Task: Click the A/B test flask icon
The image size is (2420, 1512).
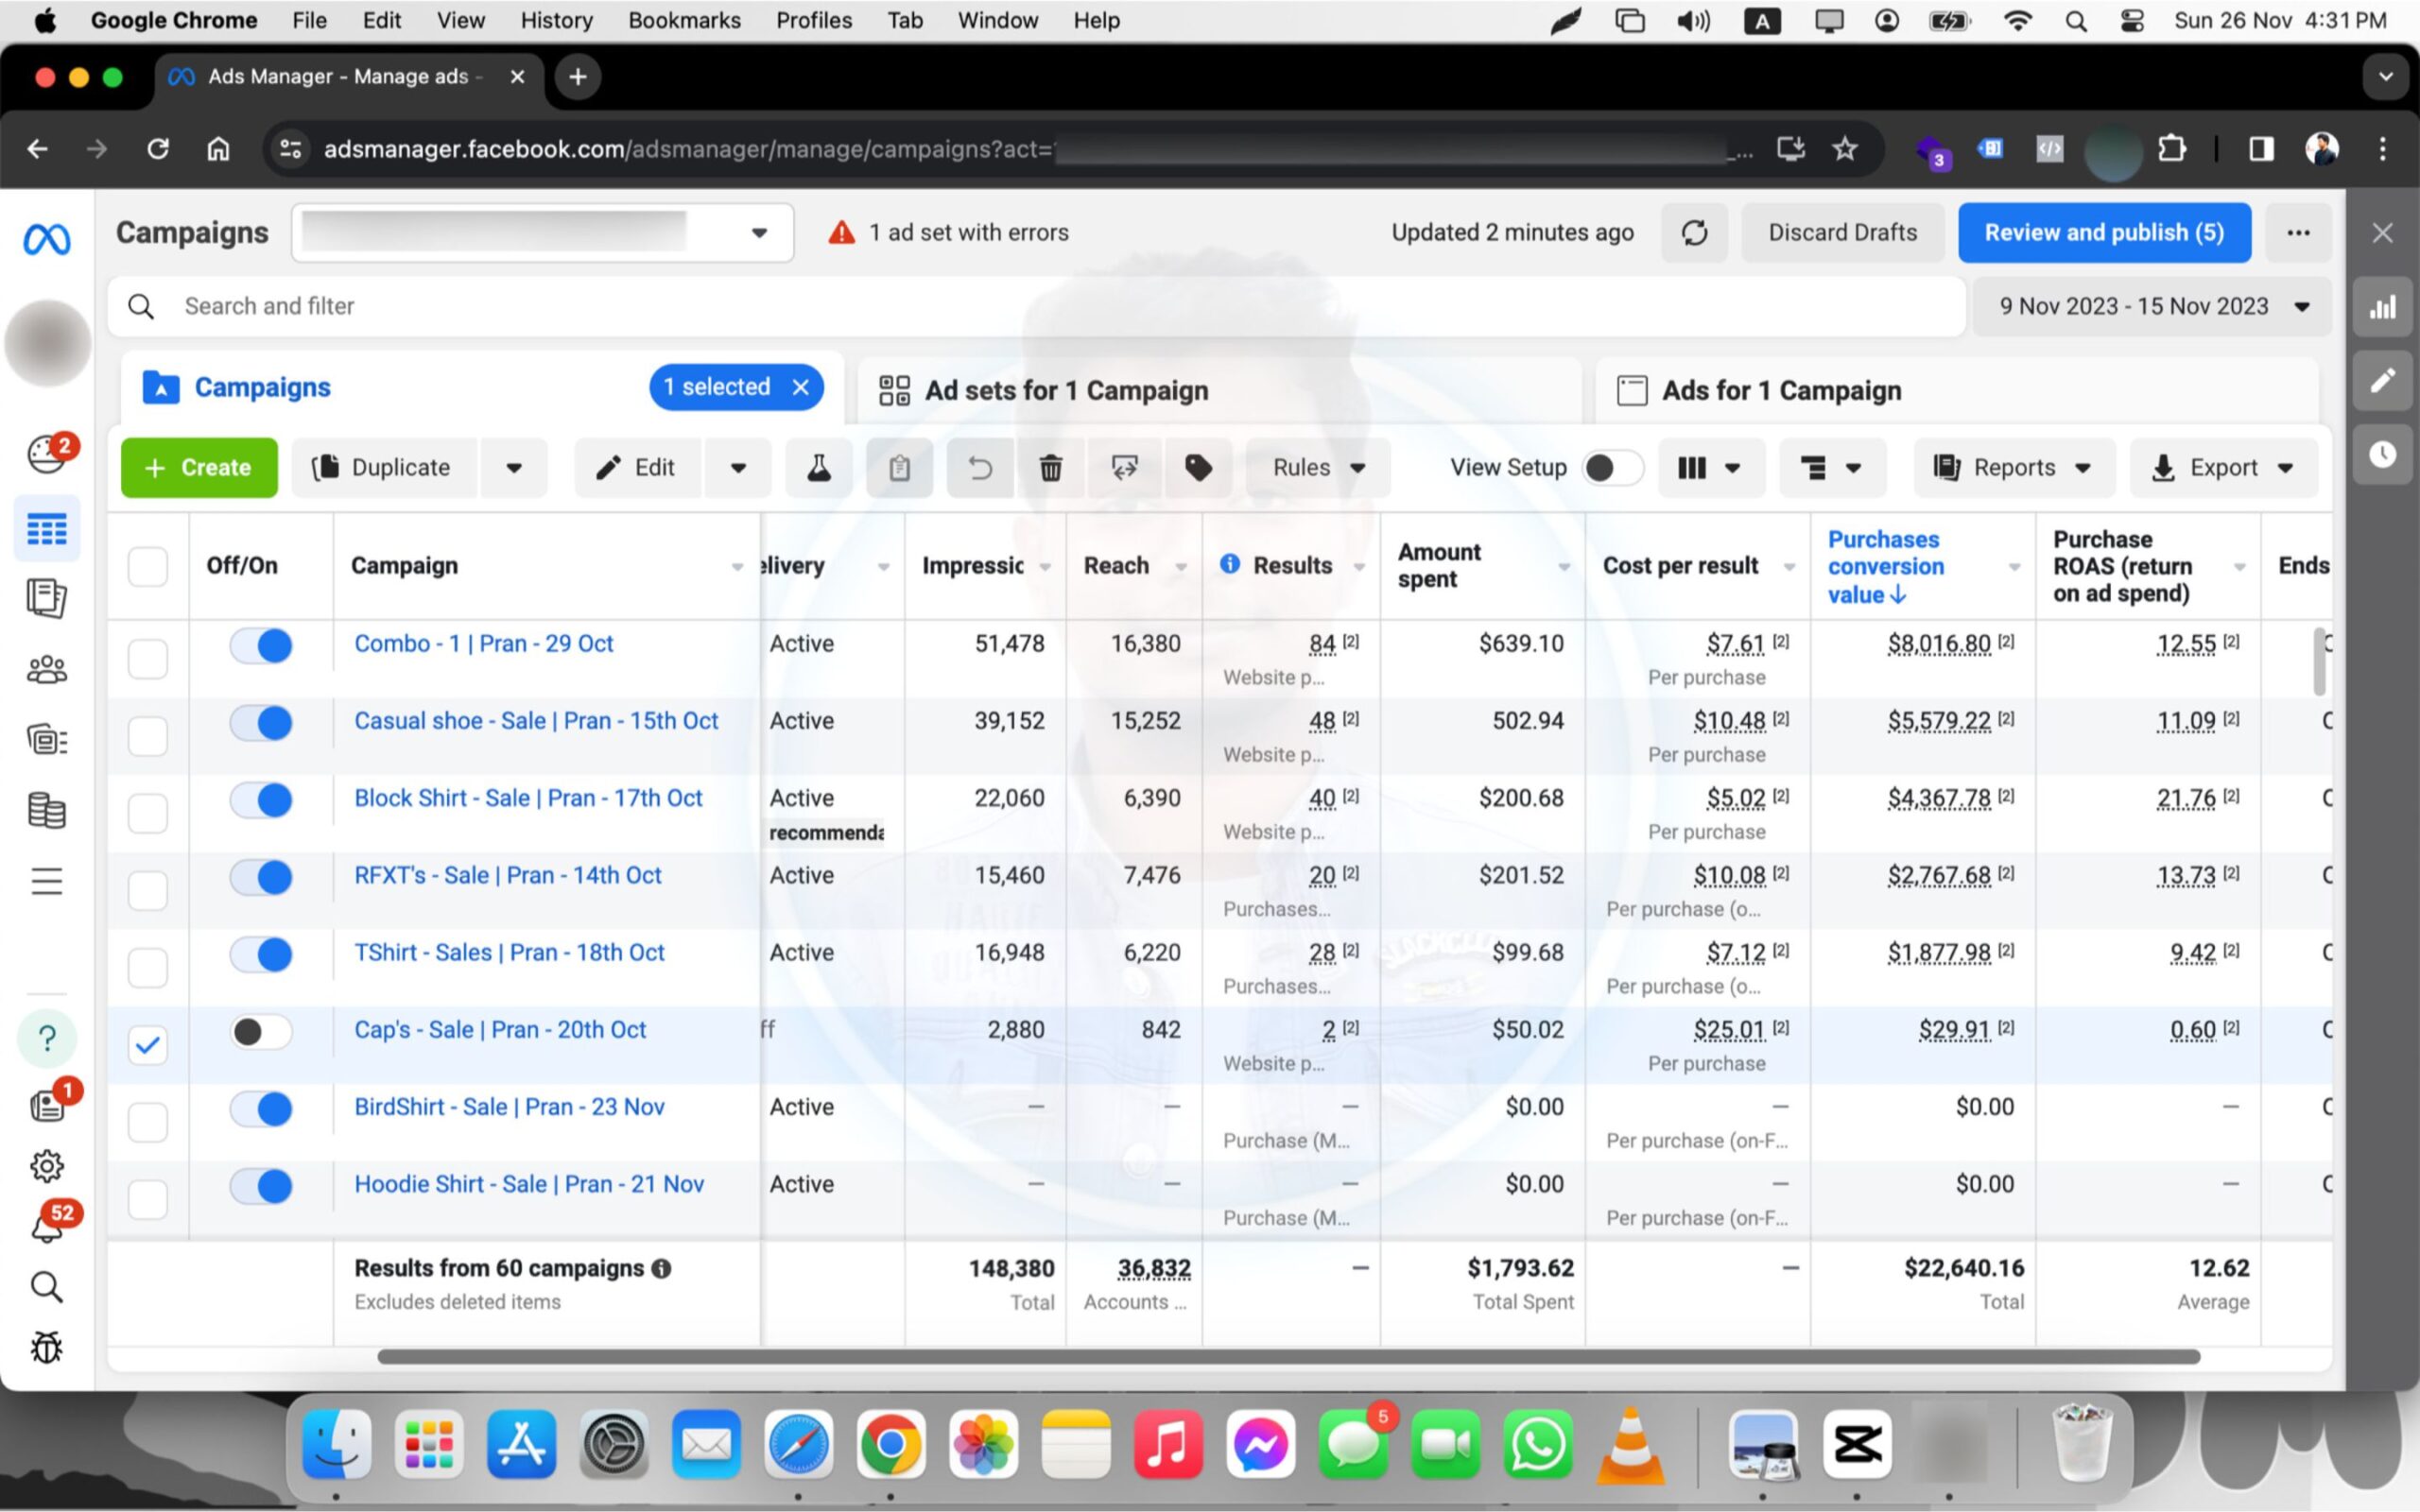Action: 819,468
